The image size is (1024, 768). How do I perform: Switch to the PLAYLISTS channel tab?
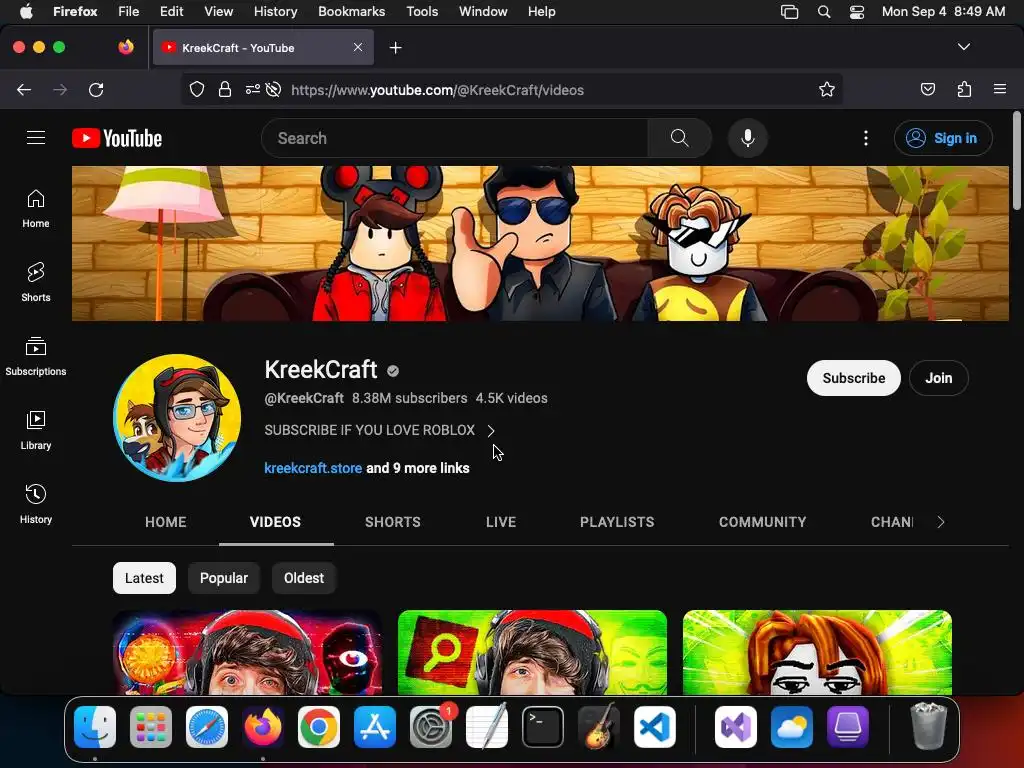tap(617, 522)
